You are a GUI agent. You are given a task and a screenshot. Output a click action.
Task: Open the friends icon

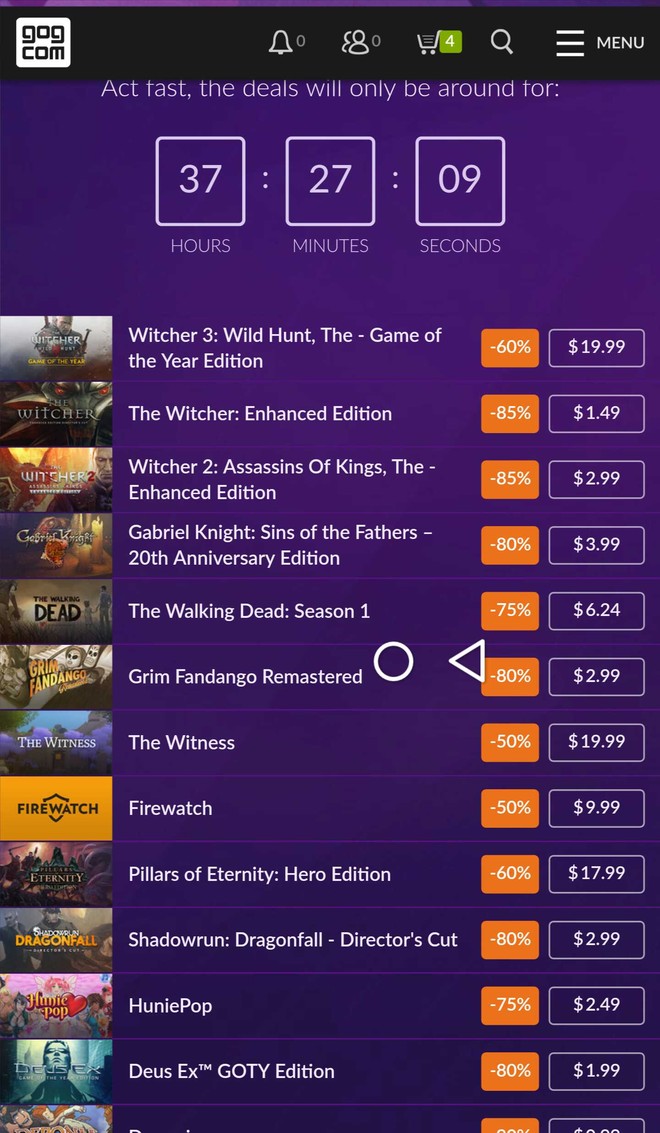355,42
